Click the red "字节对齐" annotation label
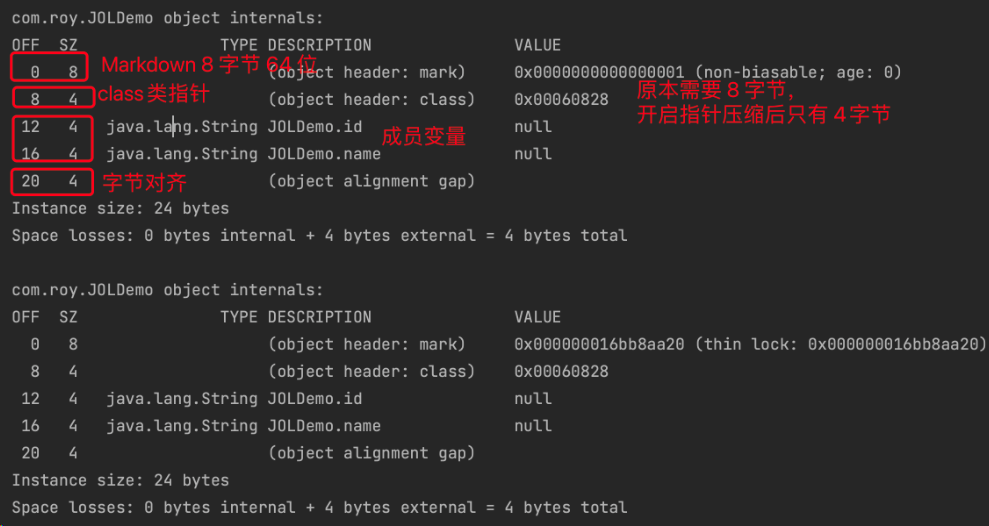This screenshot has height=526, width=989. coord(144,183)
